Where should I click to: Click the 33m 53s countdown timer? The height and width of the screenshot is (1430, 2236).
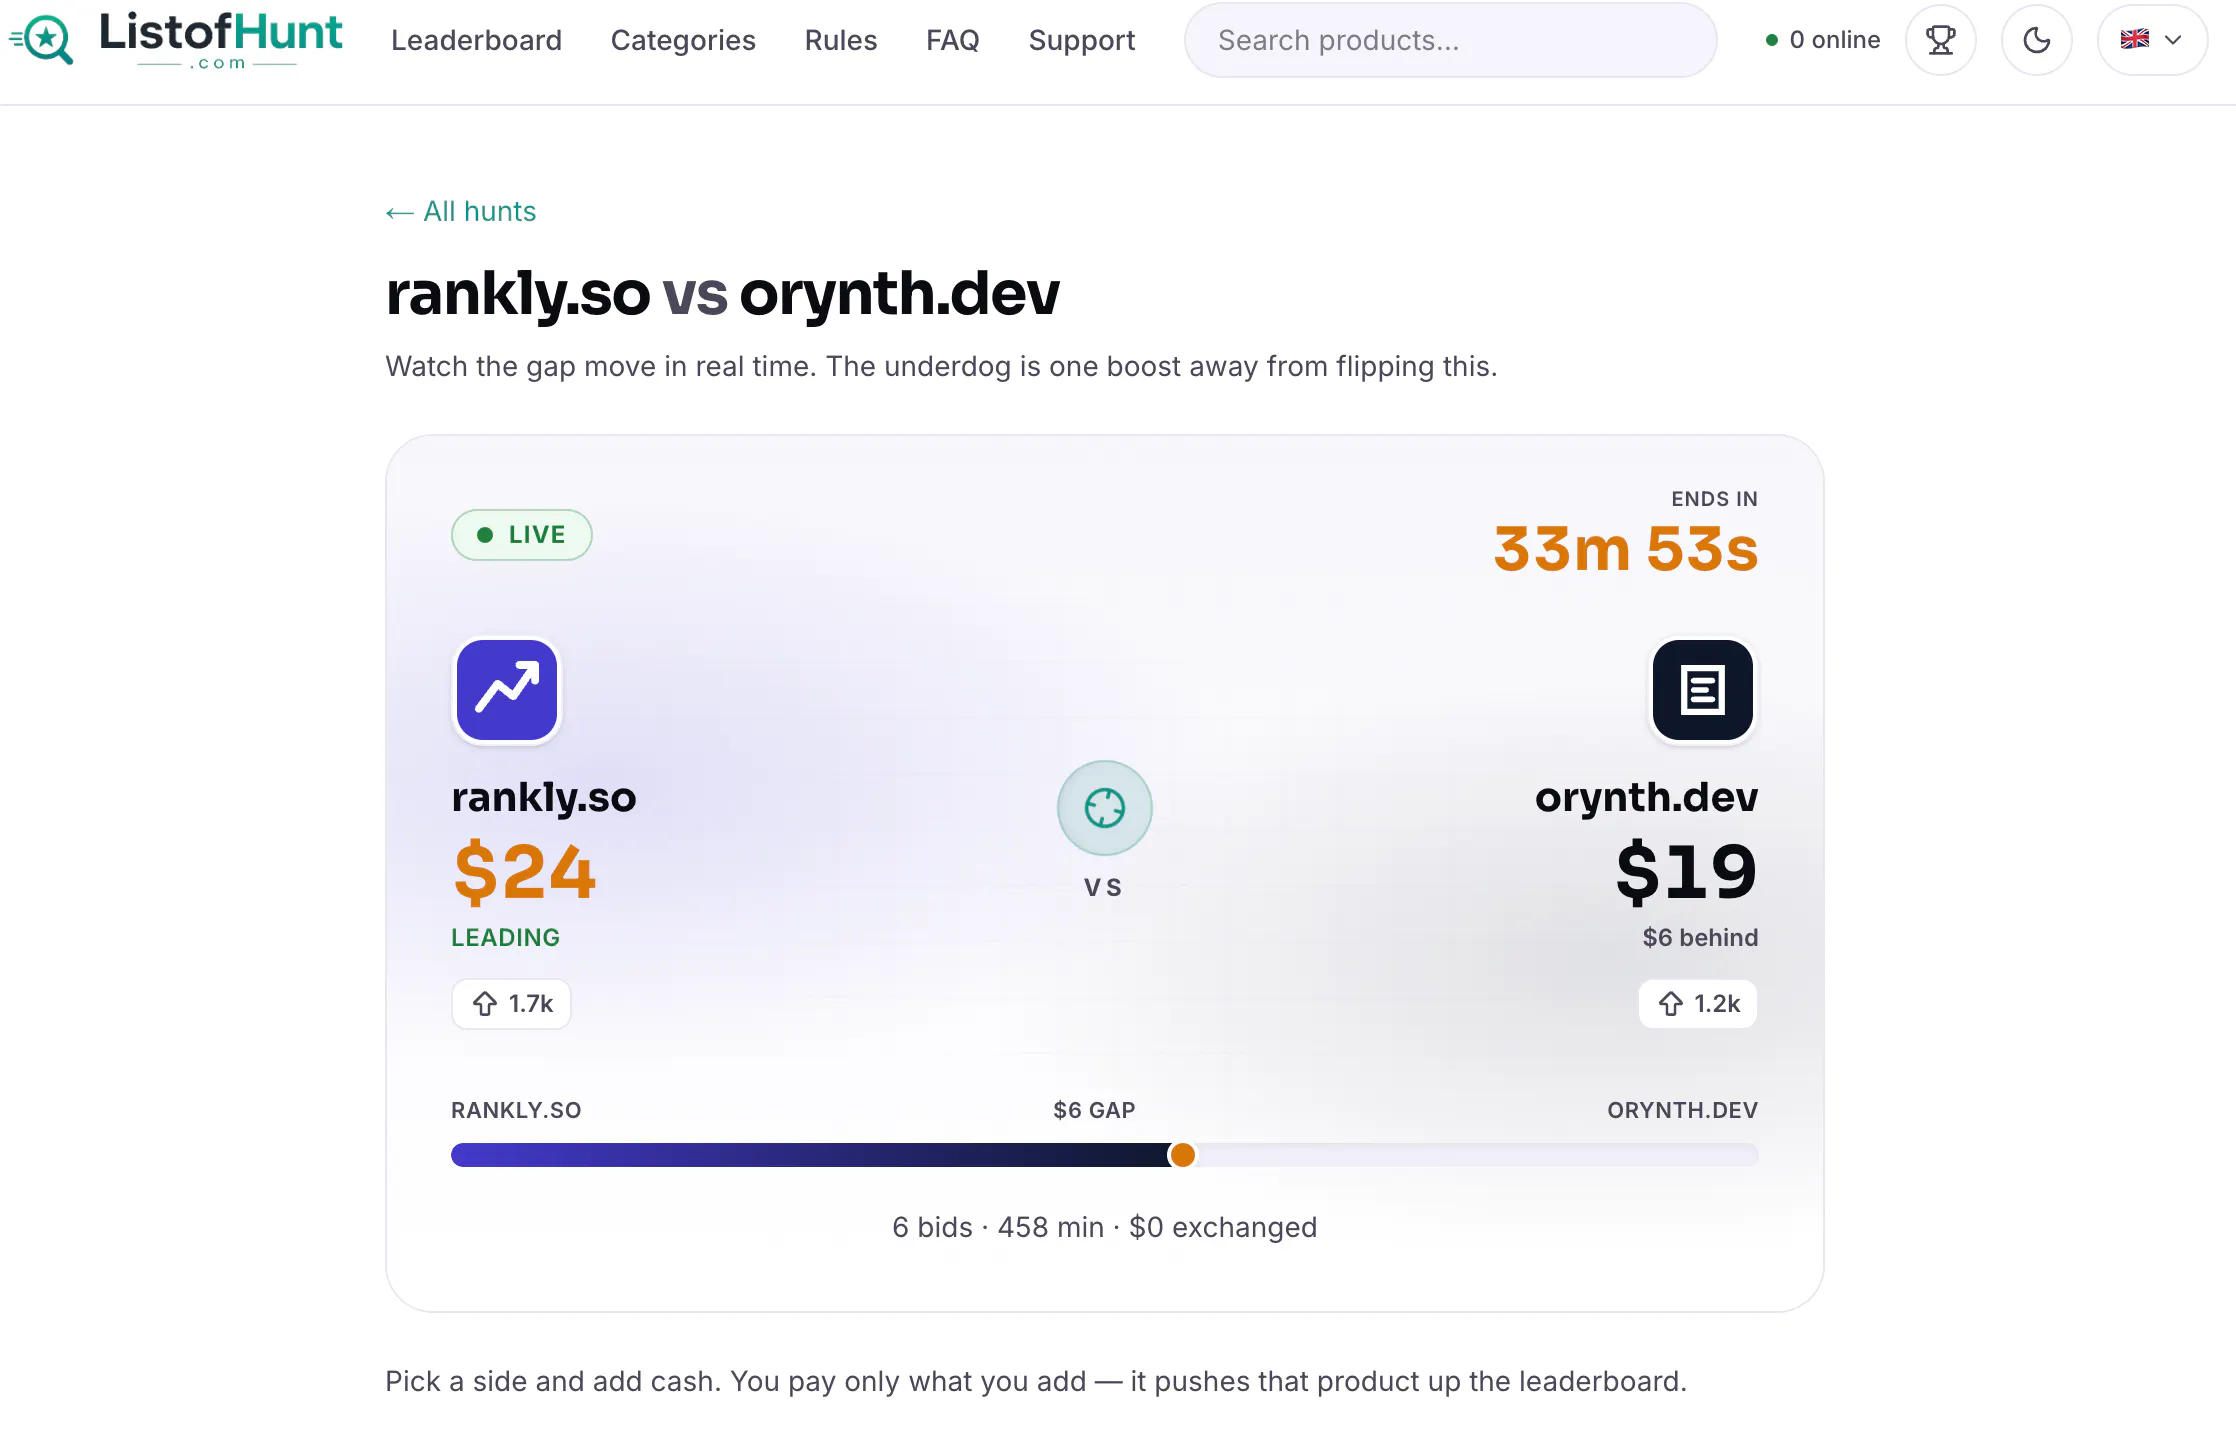[1626, 549]
